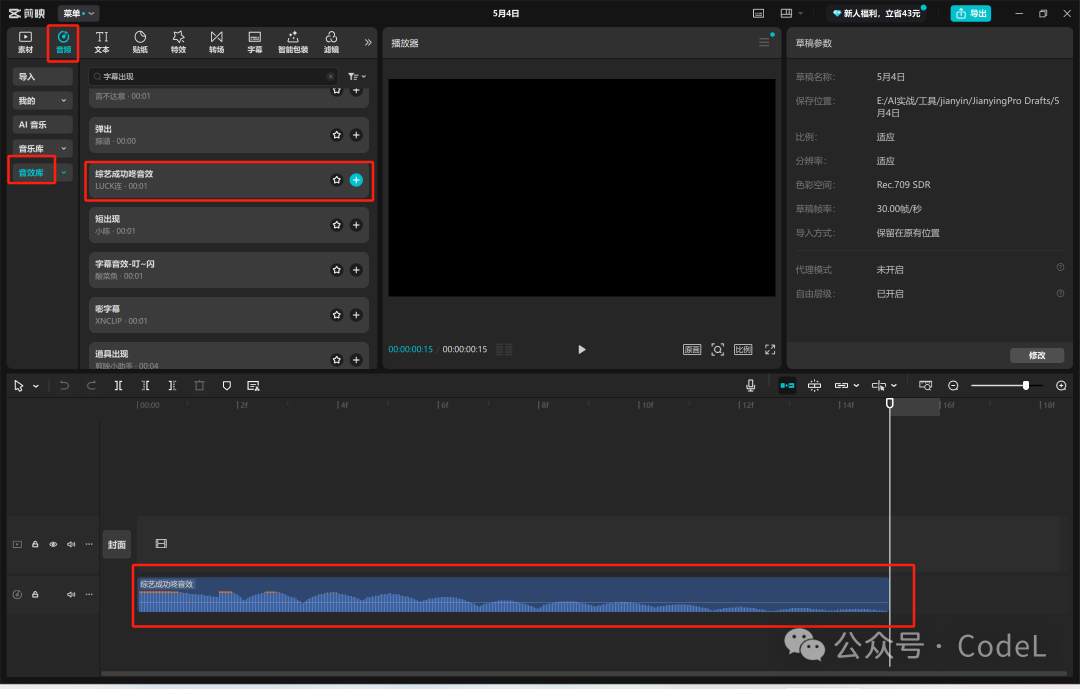
Task: Undo the last action
Action: 64,386
